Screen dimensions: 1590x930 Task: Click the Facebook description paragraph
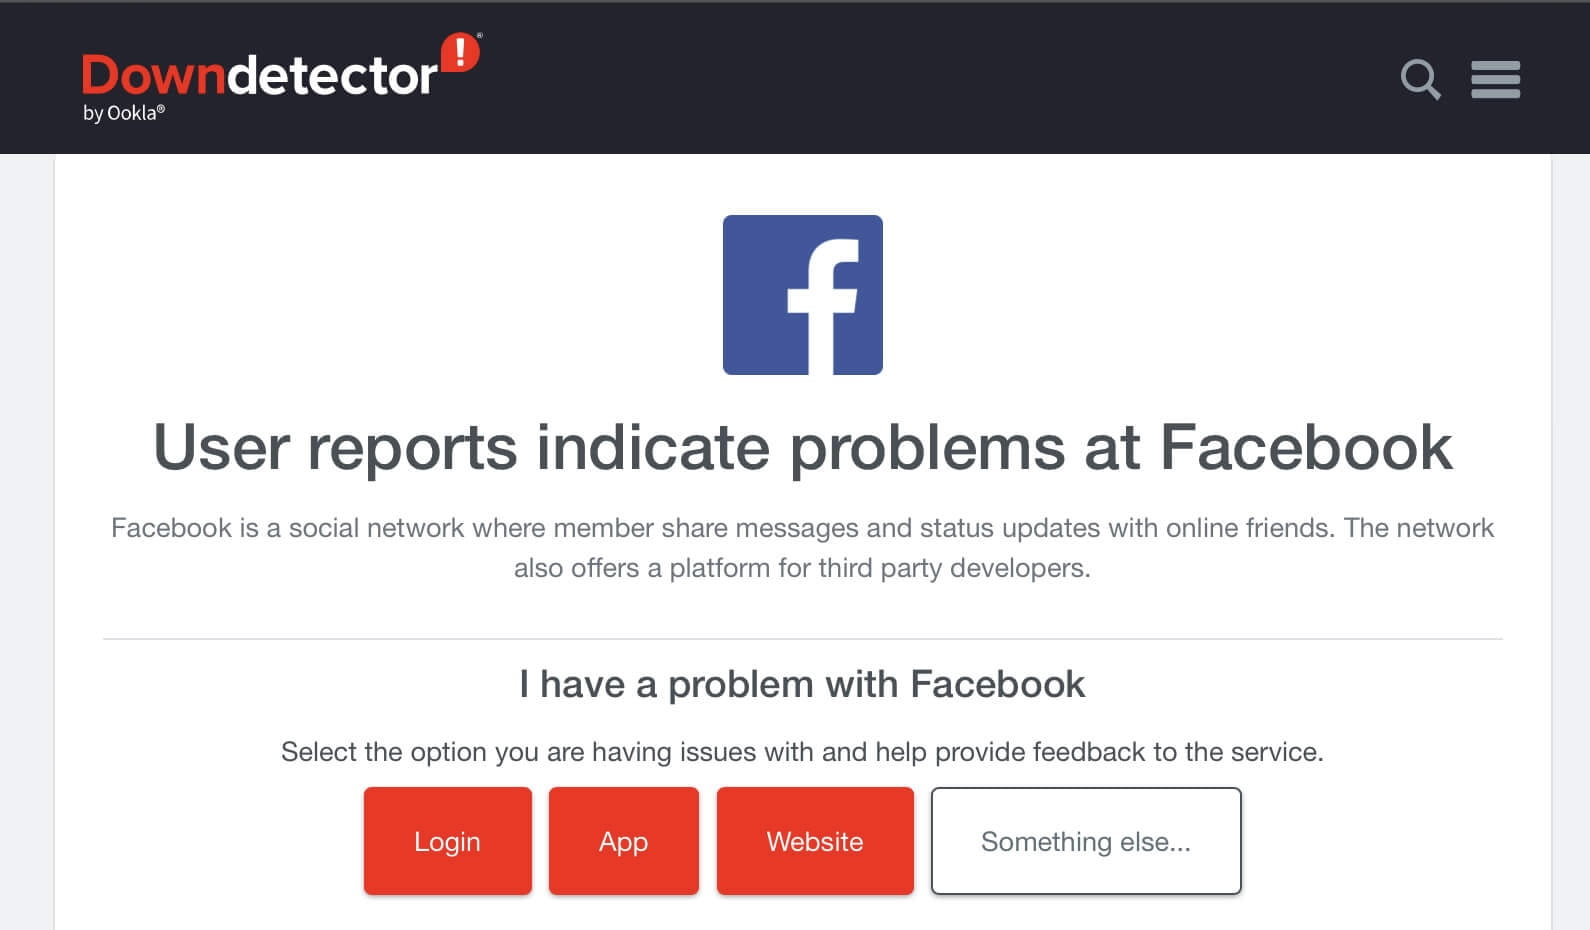click(x=803, y=548)
